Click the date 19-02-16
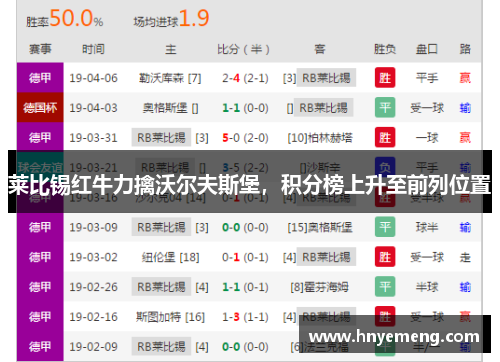Viewport: 500px width, 362px height. click(x=93, y=317)
